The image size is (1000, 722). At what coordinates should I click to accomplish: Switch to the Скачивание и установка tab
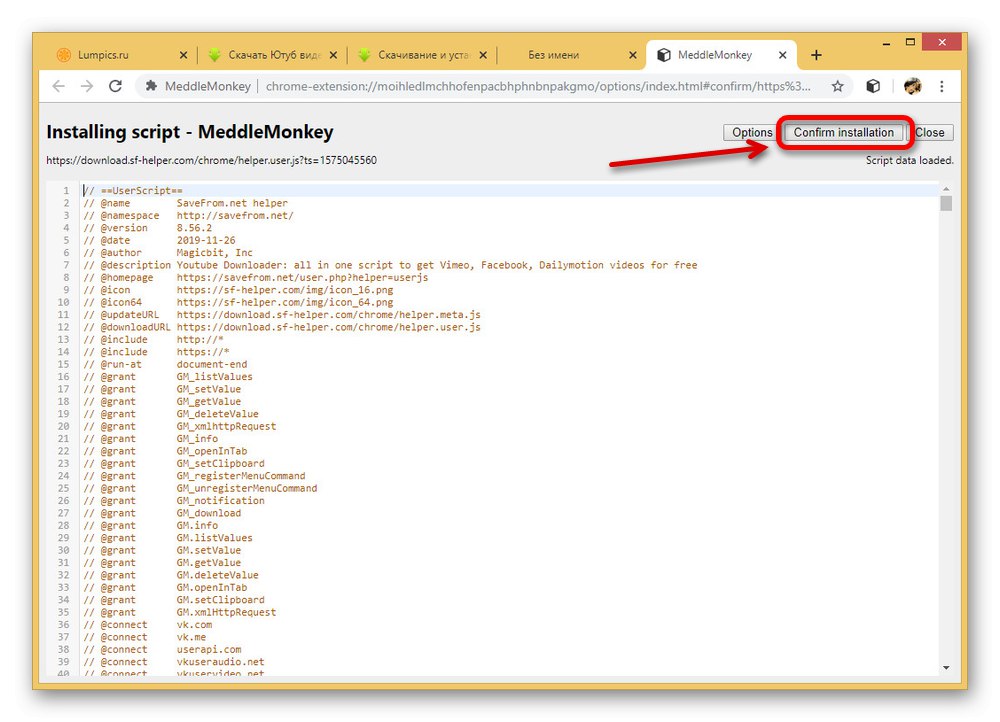423,55
